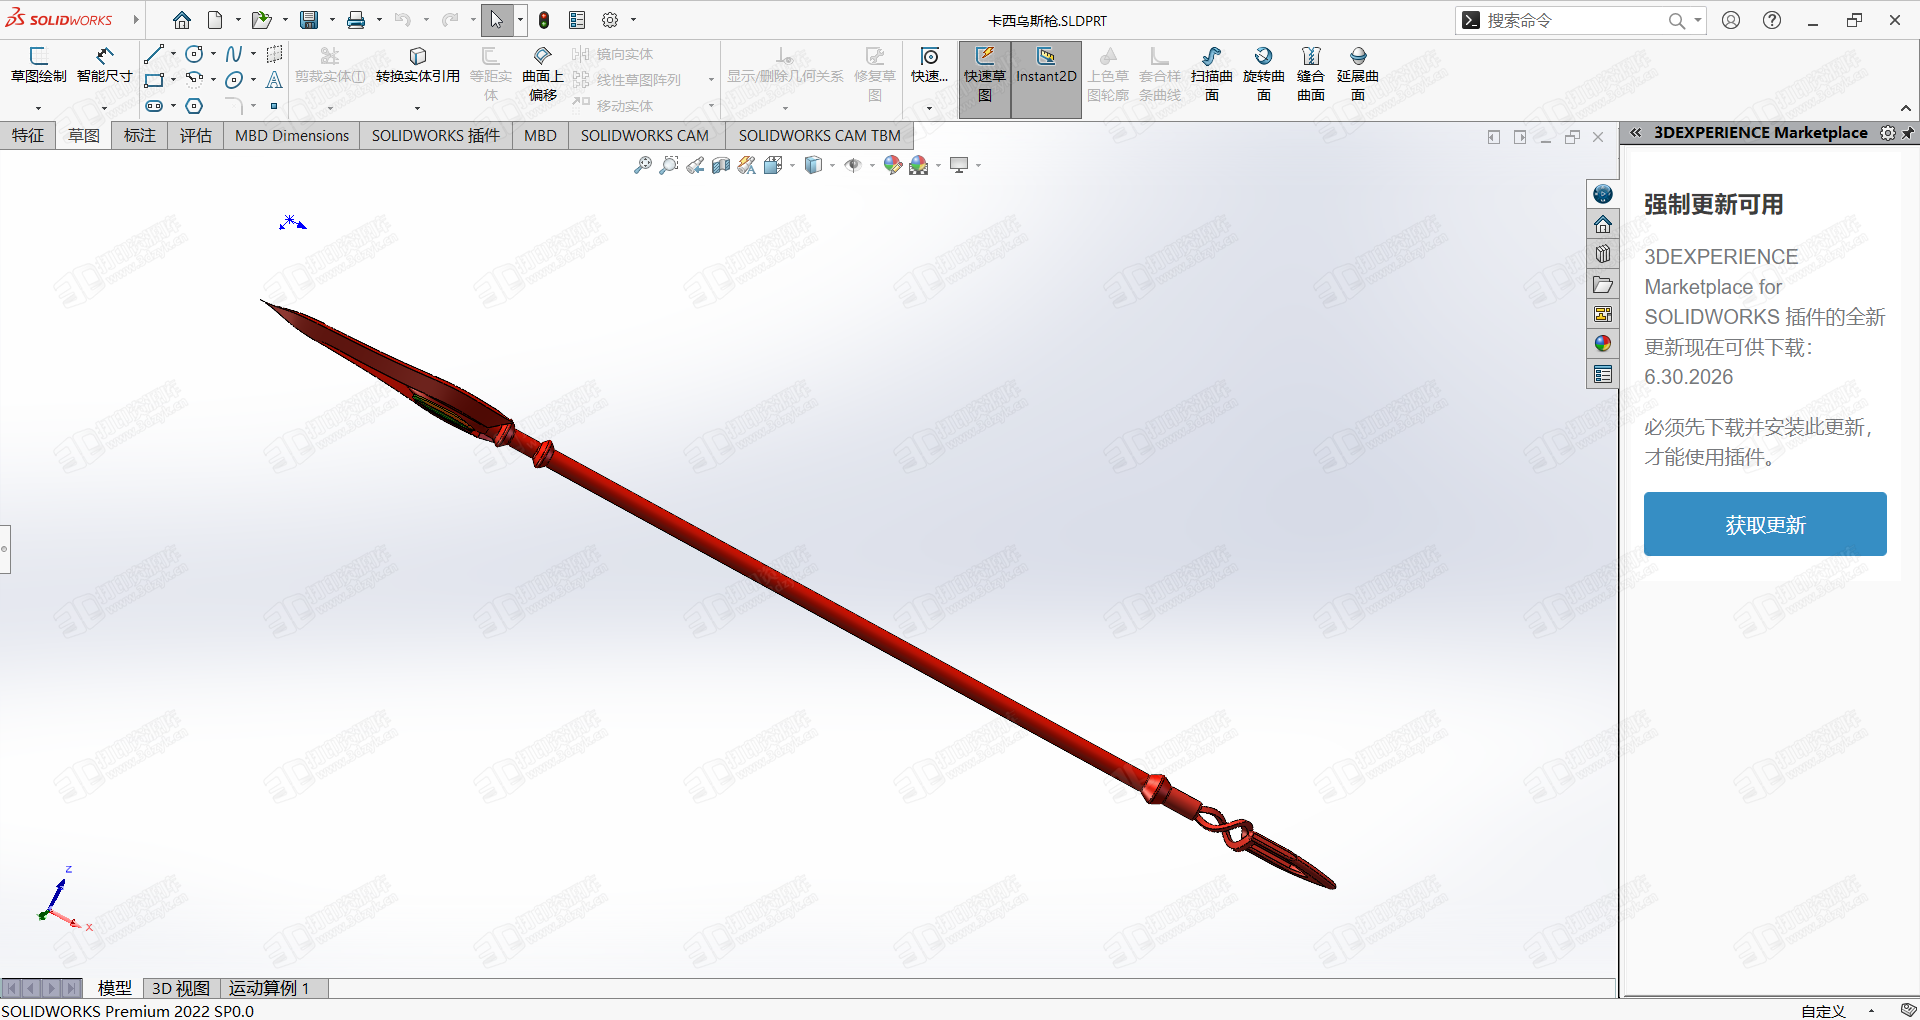Viewport: 1920px width, 1020px height.
Task: Open the Apply Scene dropdown arrow
Action: (938, 166)
